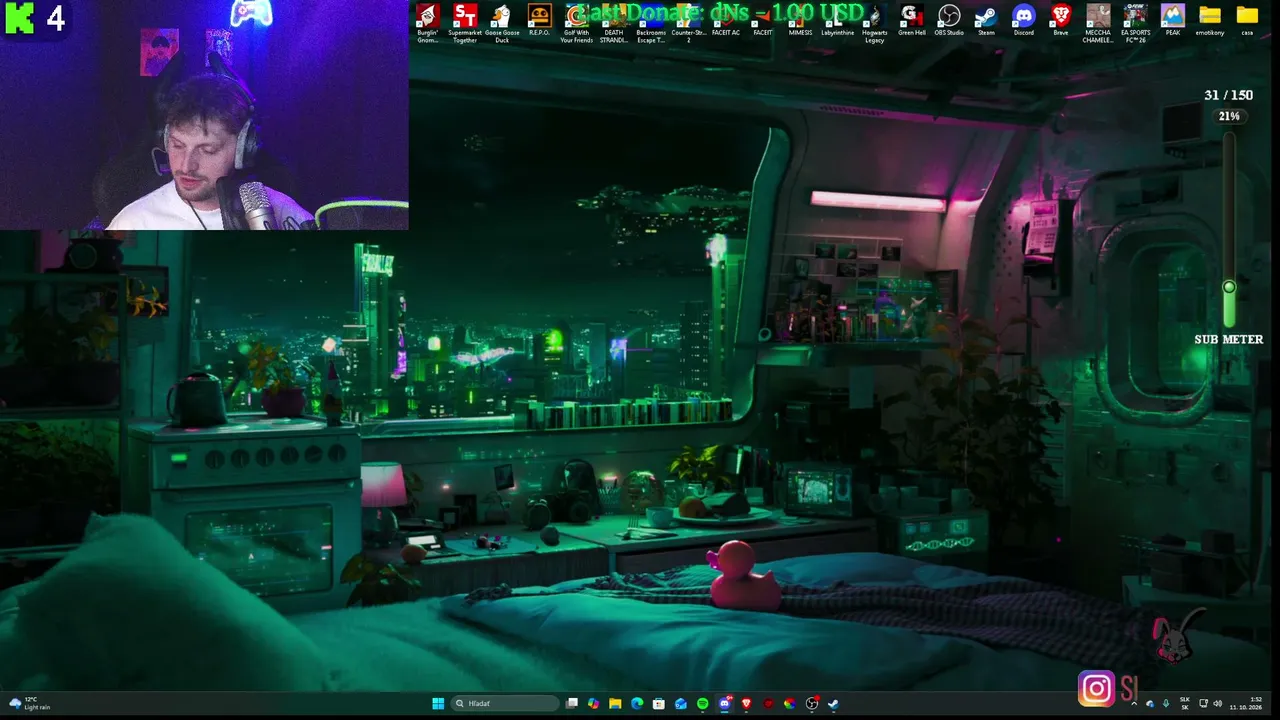Click the webcam feed overlay
Screen dimensions: 1280x720
(x=204, y=115)
